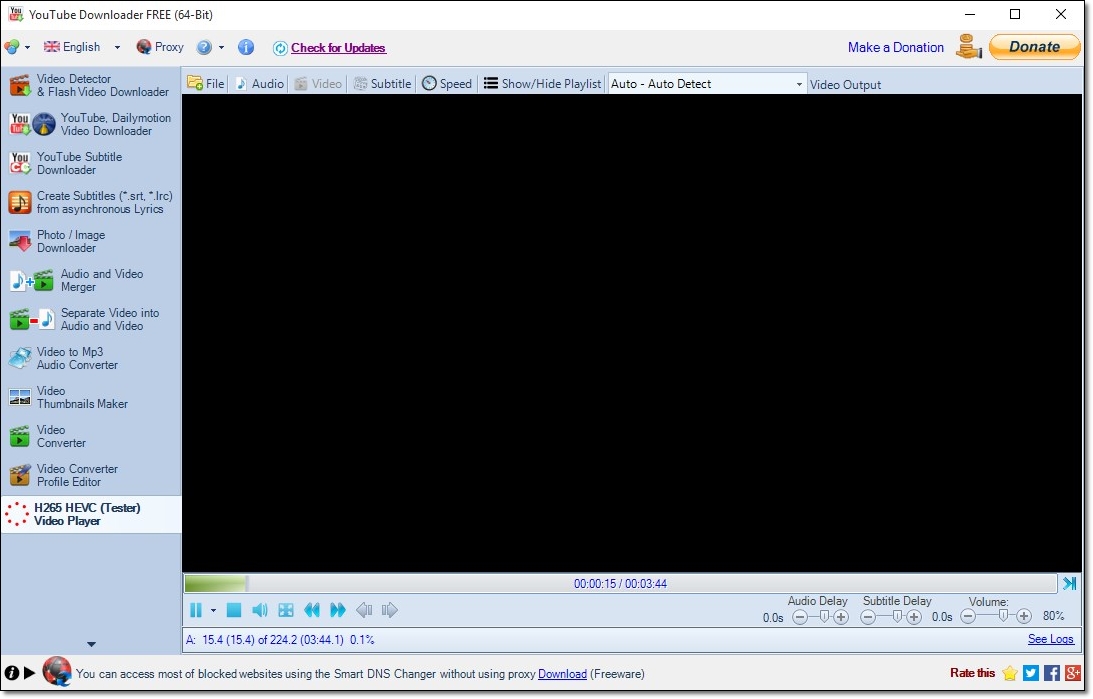Screen dimensions: 1093x699
Task: Open Auto - Auto Detect video output dropdown
Action: tap(707, 84)
